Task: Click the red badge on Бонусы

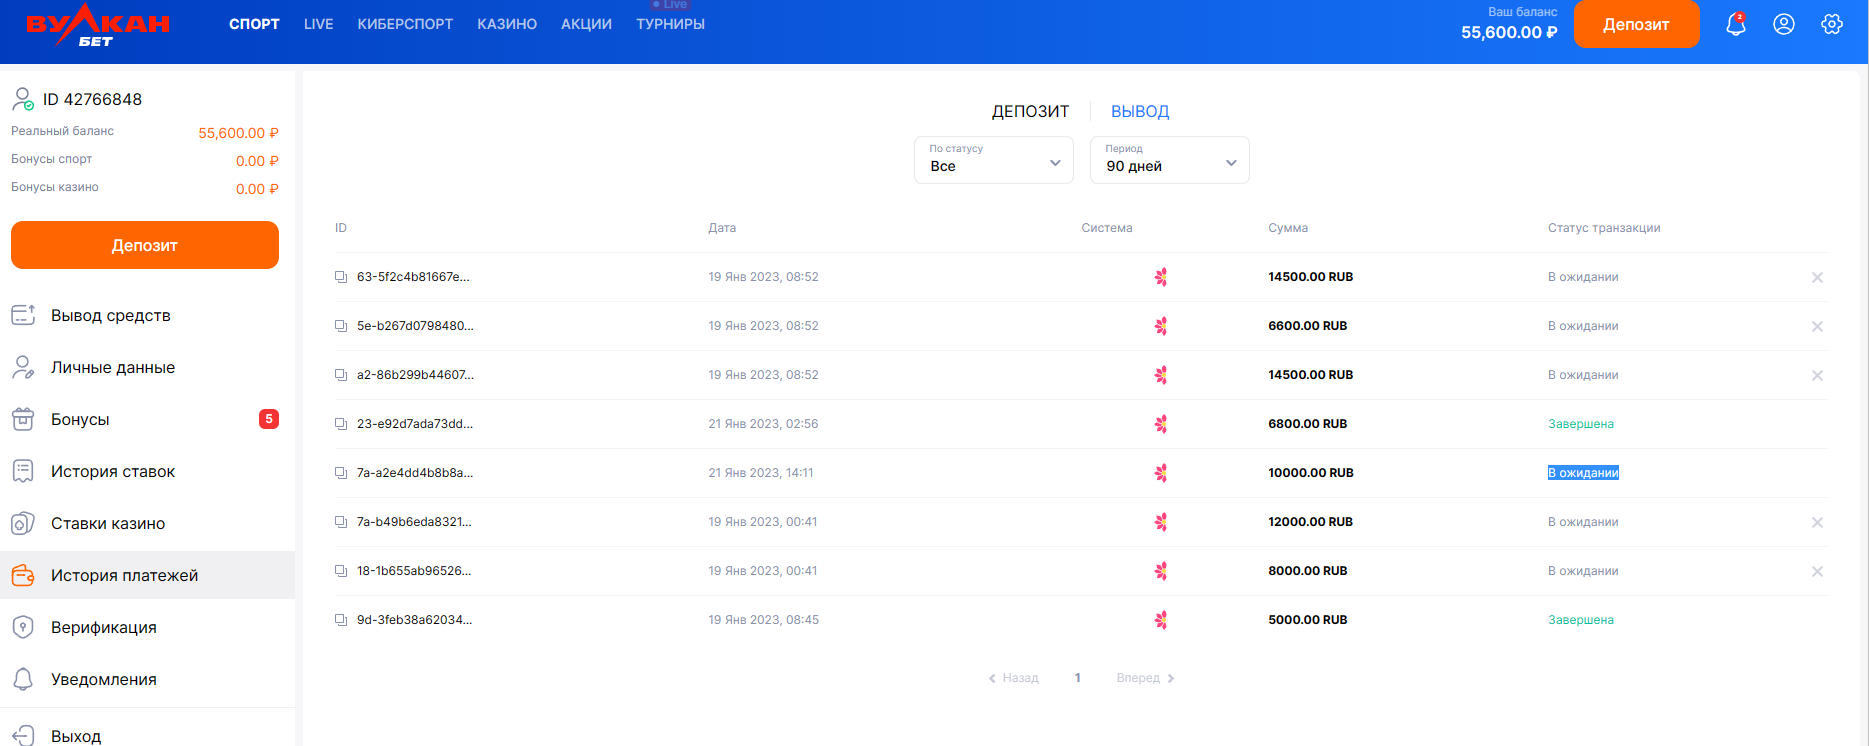Action: (x=269, y=419)
